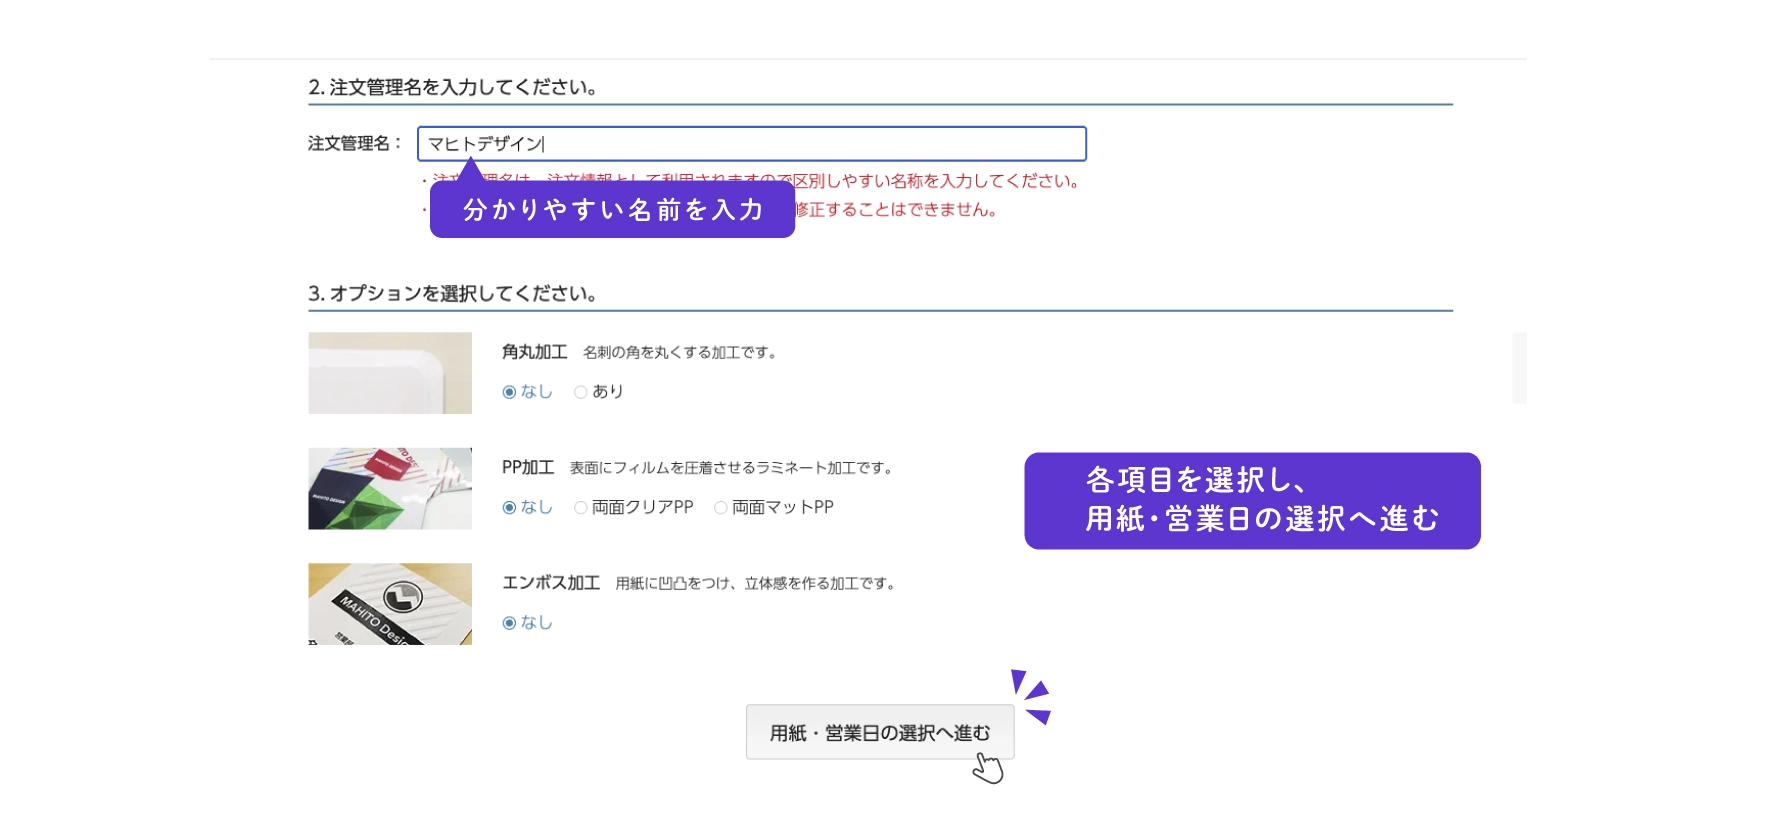The width and height of the screenshot is (1771, 834).
Task: Click the 用紙・営業日の選択へ進む button
Action: click(880, 733)
